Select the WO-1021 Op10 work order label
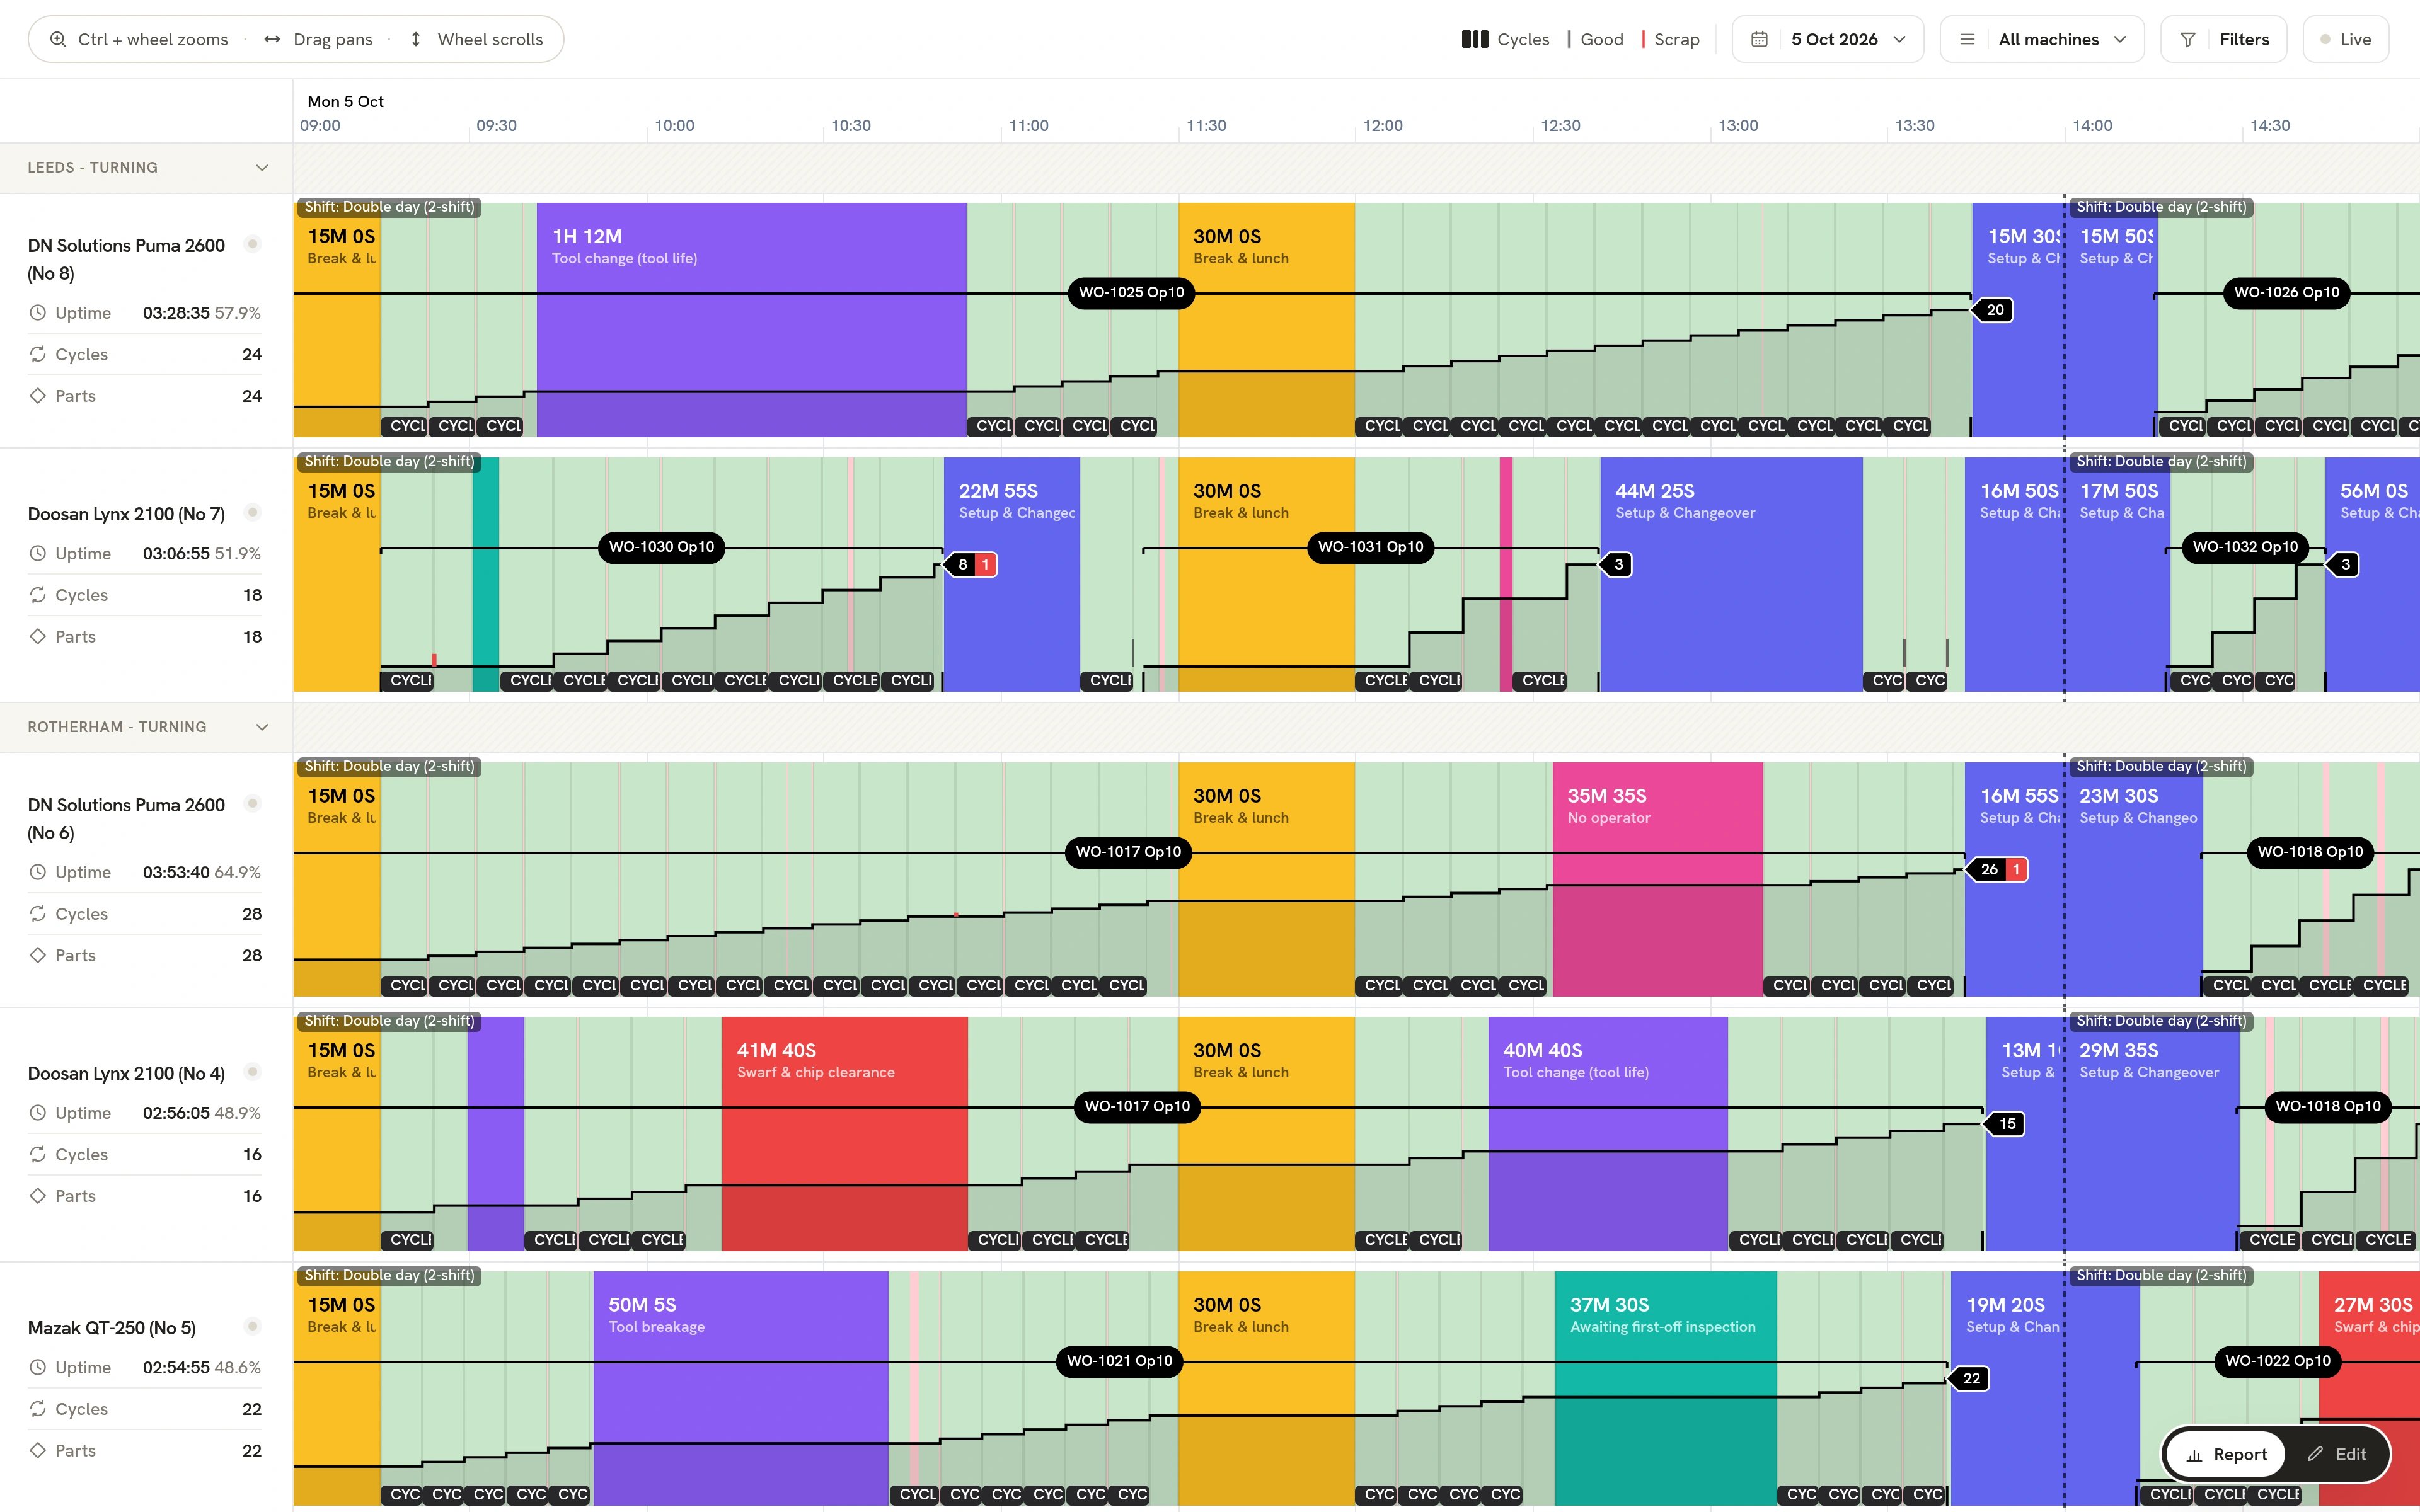 point(1119,1361)
